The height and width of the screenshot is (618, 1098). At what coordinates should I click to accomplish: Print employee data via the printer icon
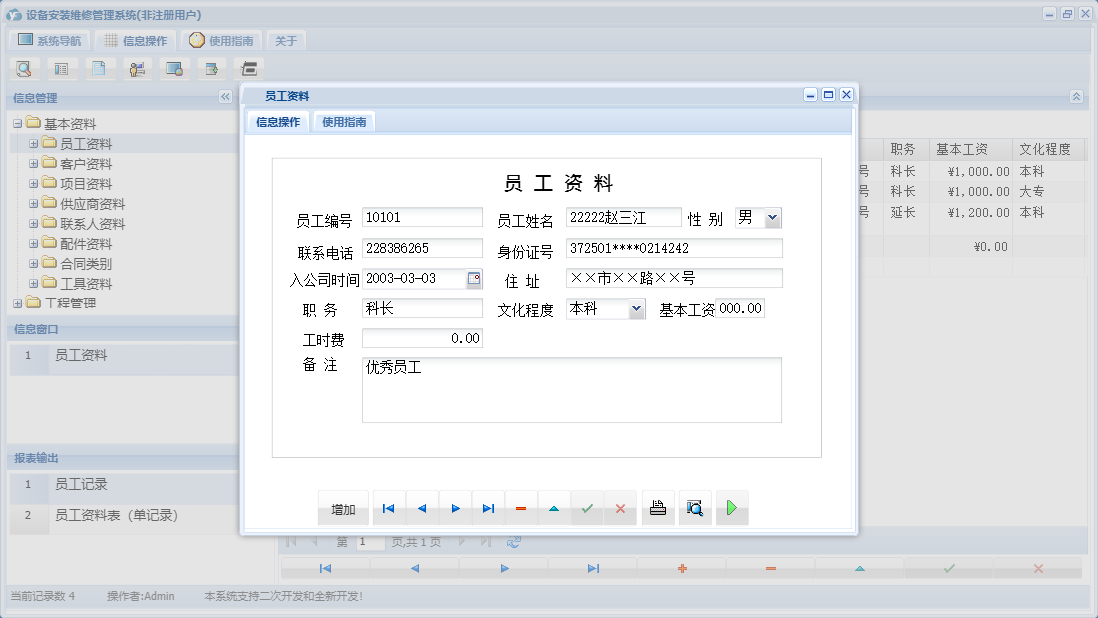(x=657, y=508)
